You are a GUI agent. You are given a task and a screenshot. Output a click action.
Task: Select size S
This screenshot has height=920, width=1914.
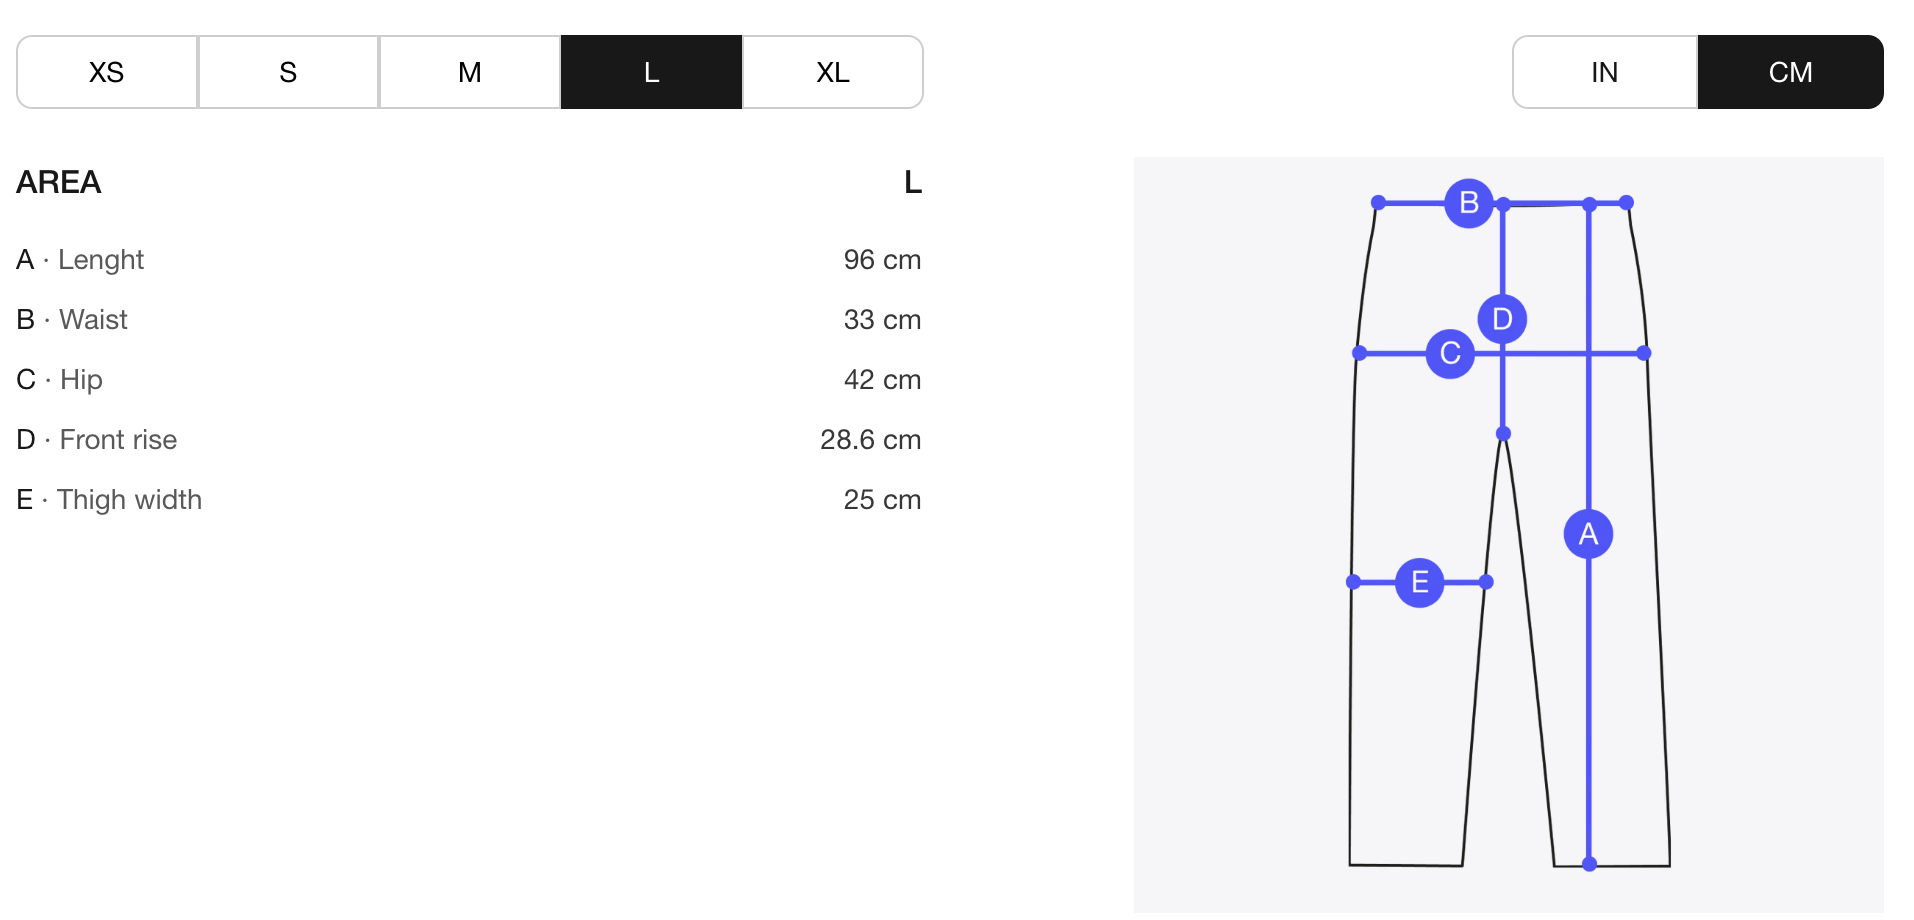(288, 72)
